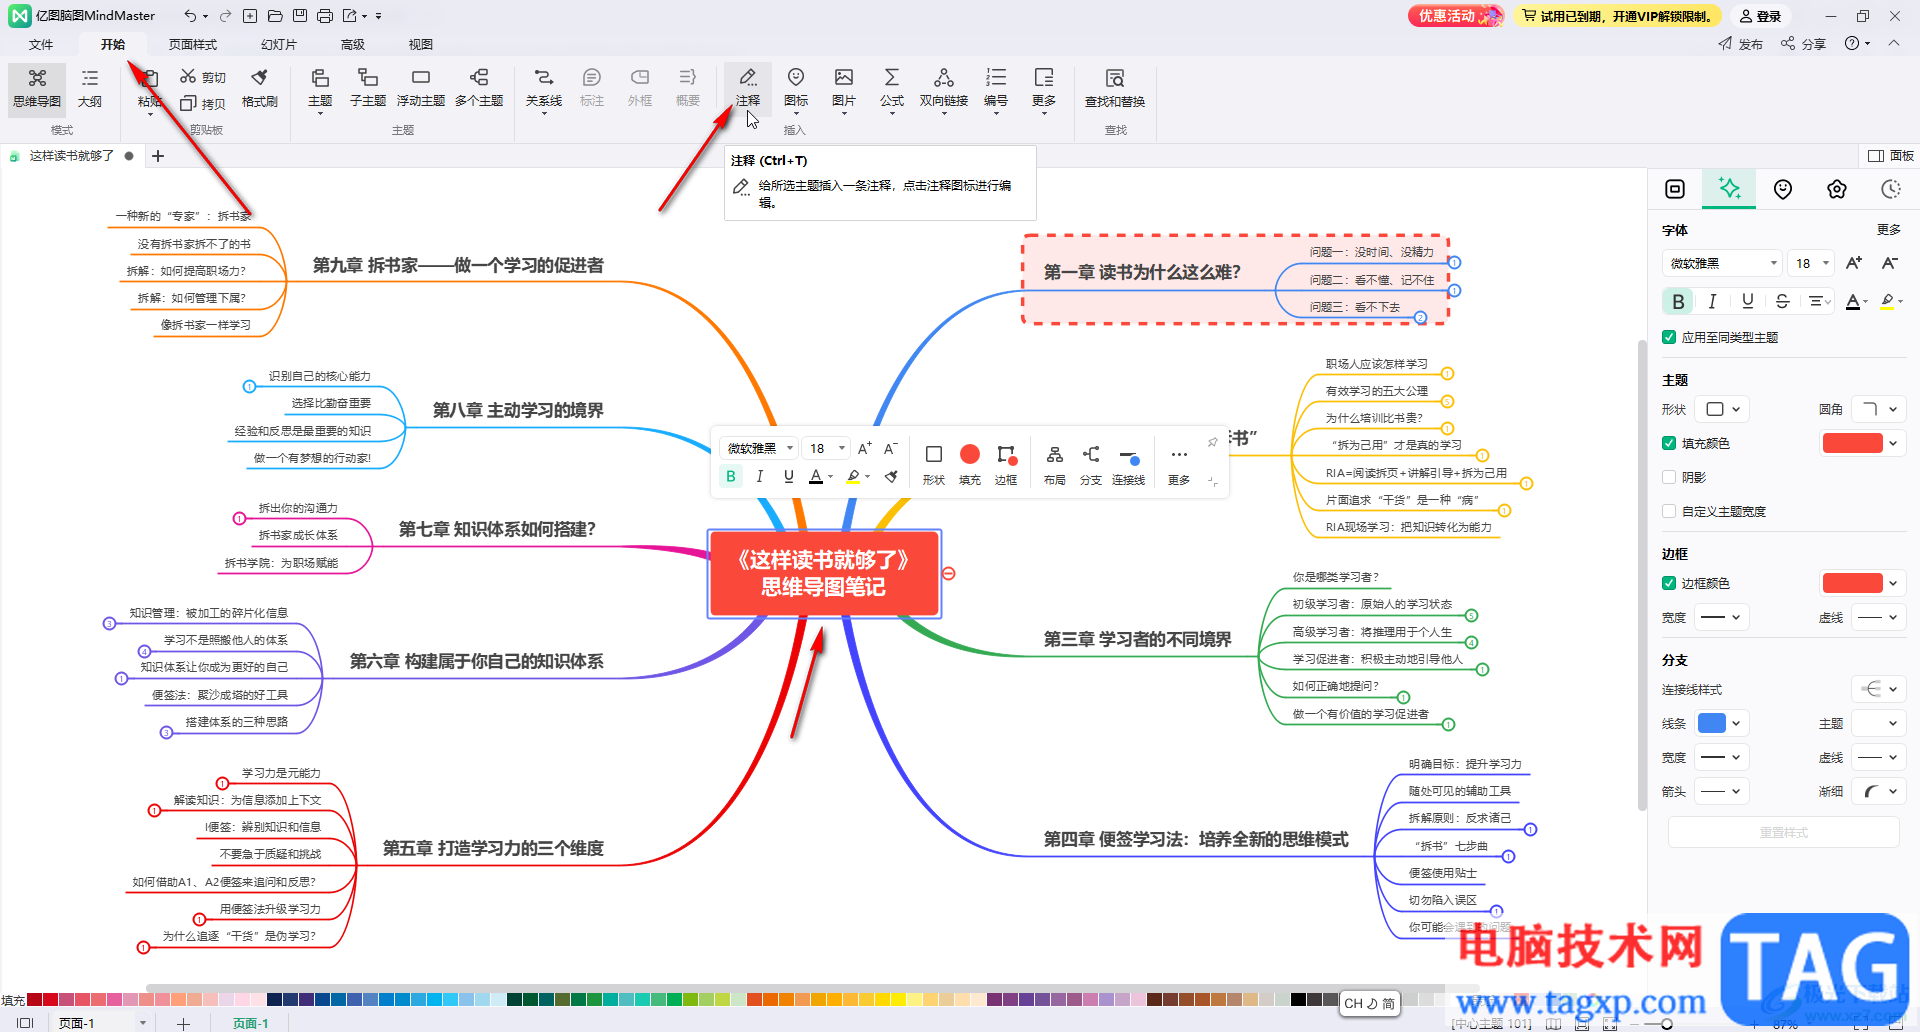Viewport: 1920px width, 1032px height.
Task: Insert 多个主题 multiple topics
Action: tap(479, 87)
